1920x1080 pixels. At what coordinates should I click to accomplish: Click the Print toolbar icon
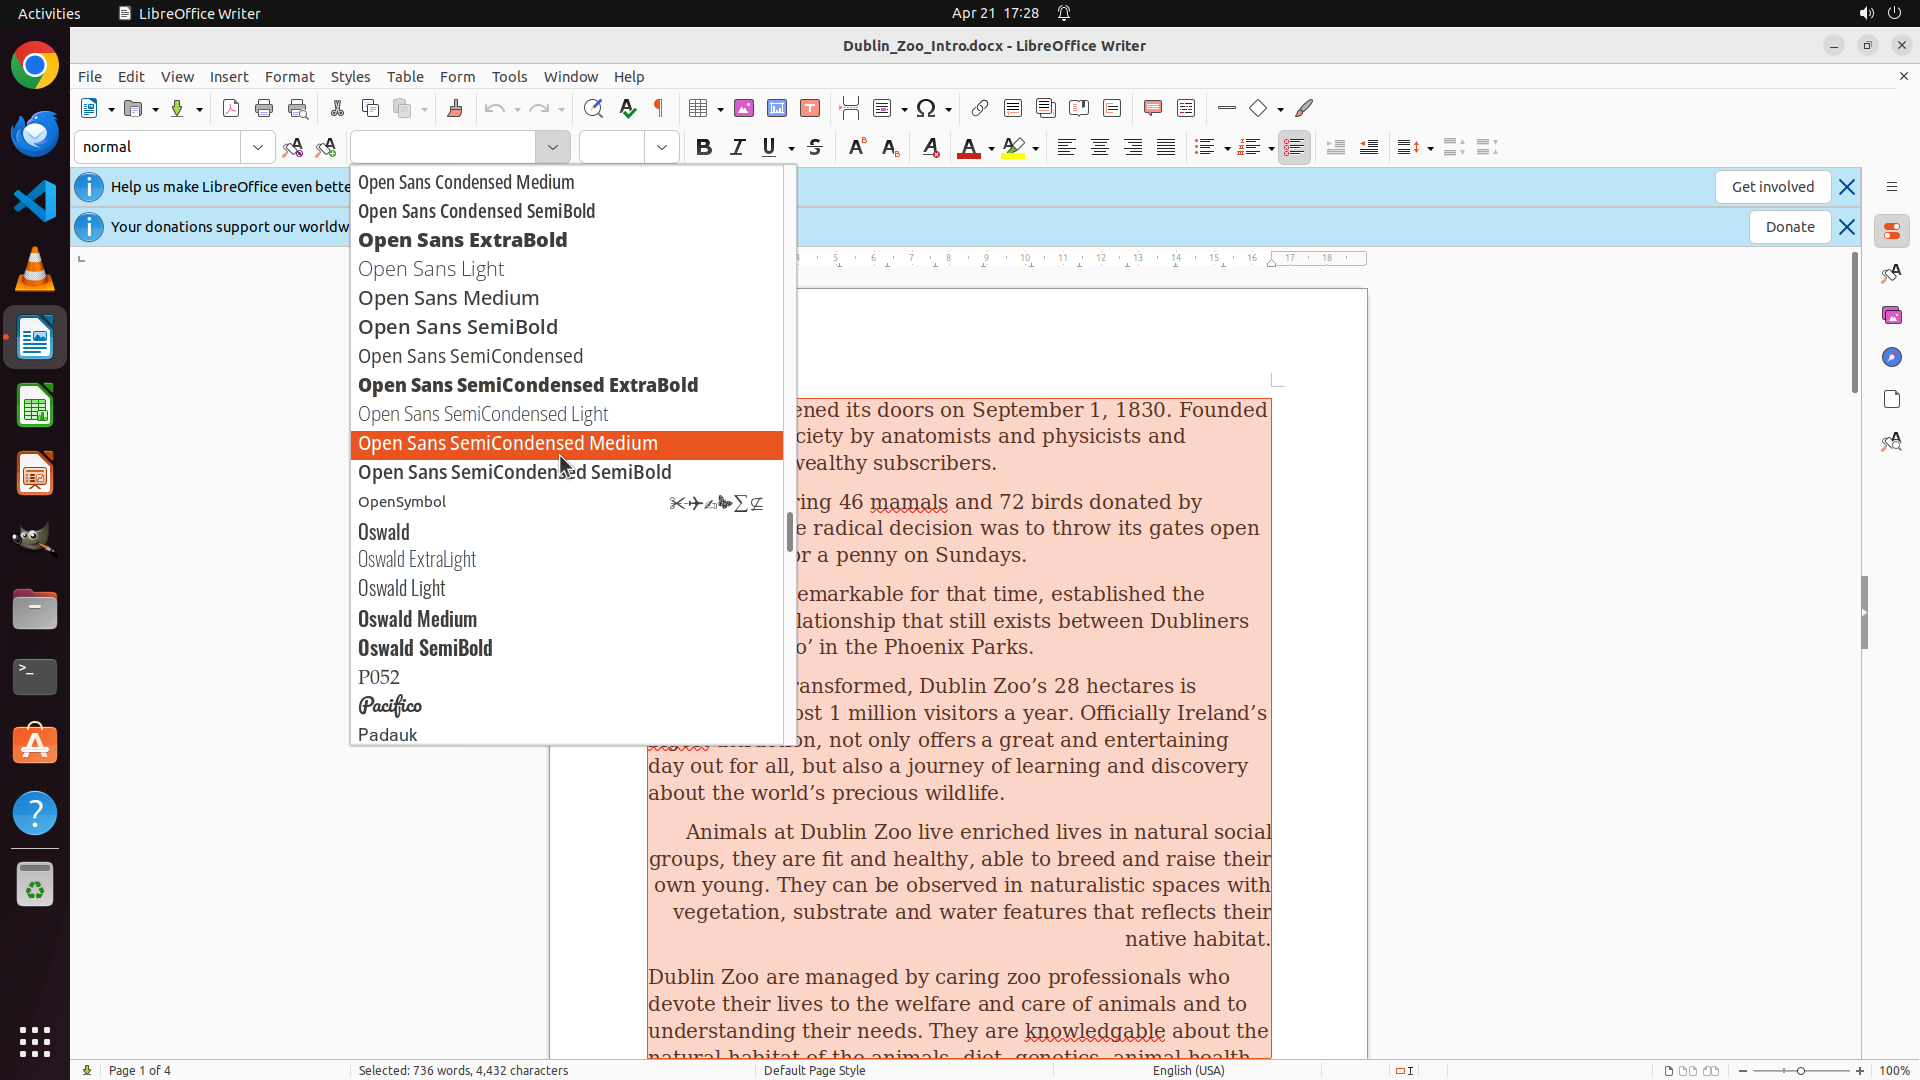(264, 108)
